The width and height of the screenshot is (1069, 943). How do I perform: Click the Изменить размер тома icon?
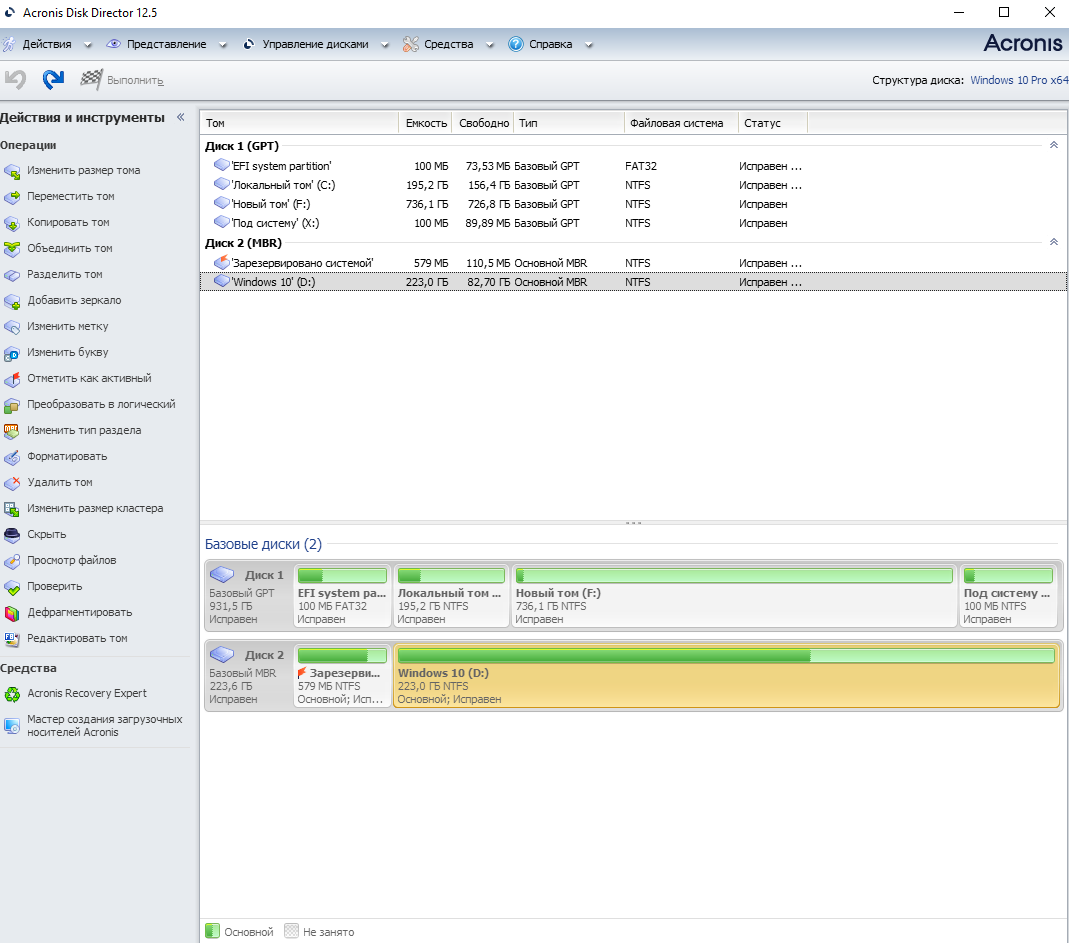12,171
